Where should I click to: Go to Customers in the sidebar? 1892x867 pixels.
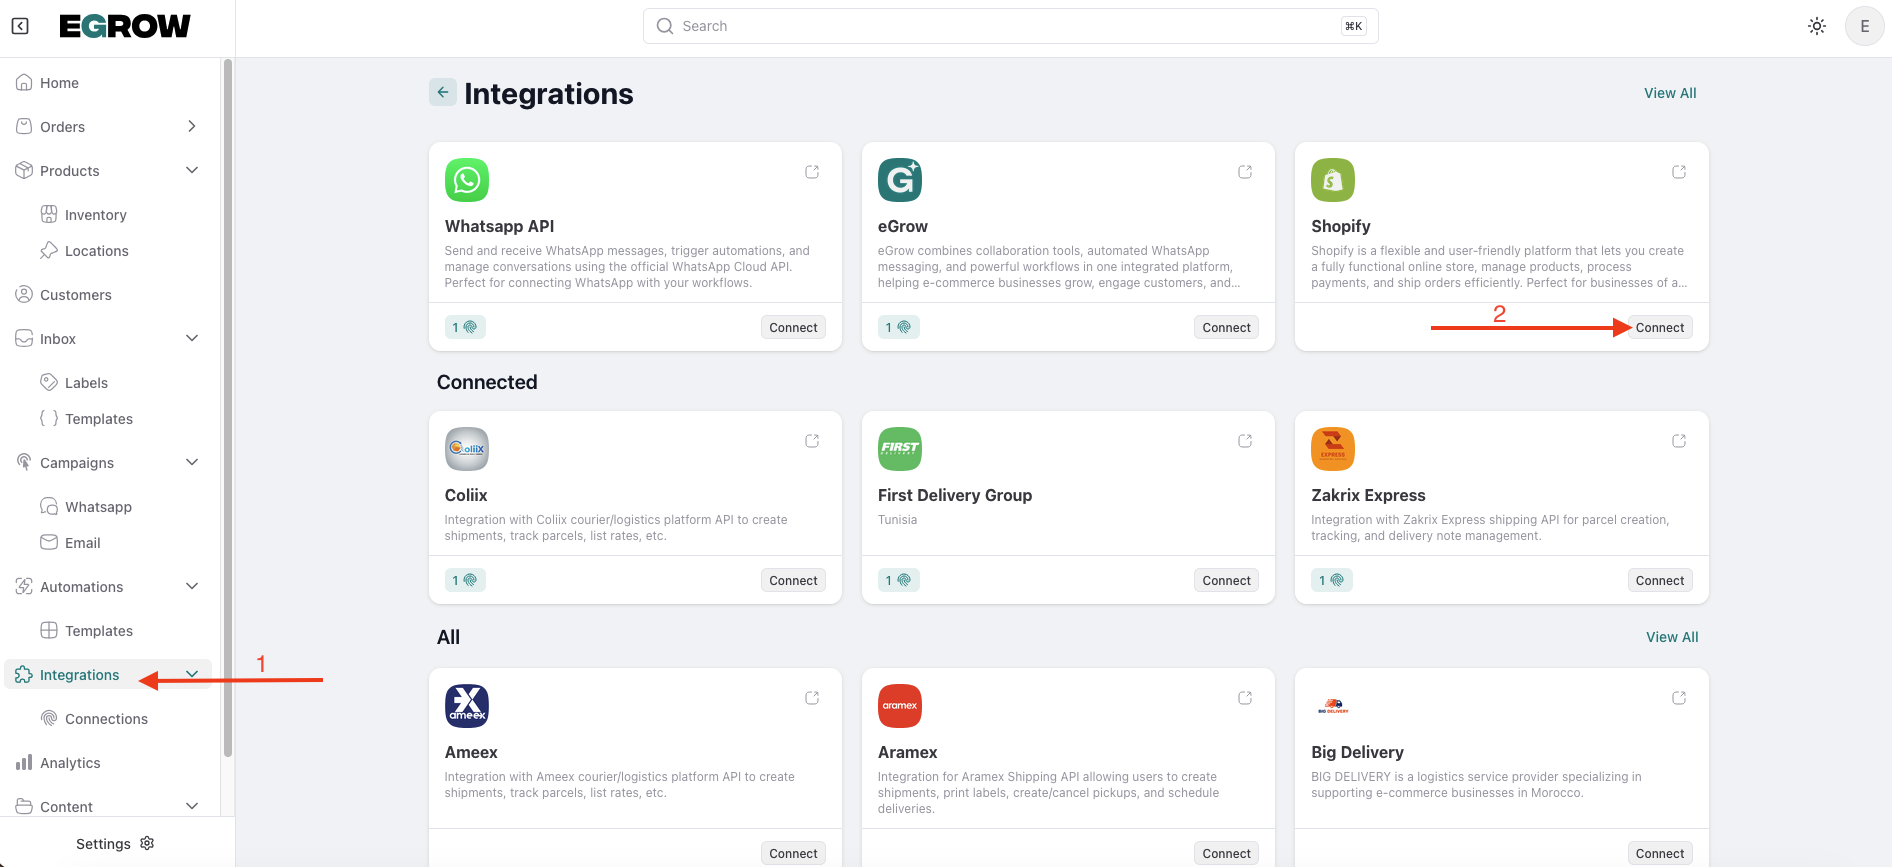(75, 295)
